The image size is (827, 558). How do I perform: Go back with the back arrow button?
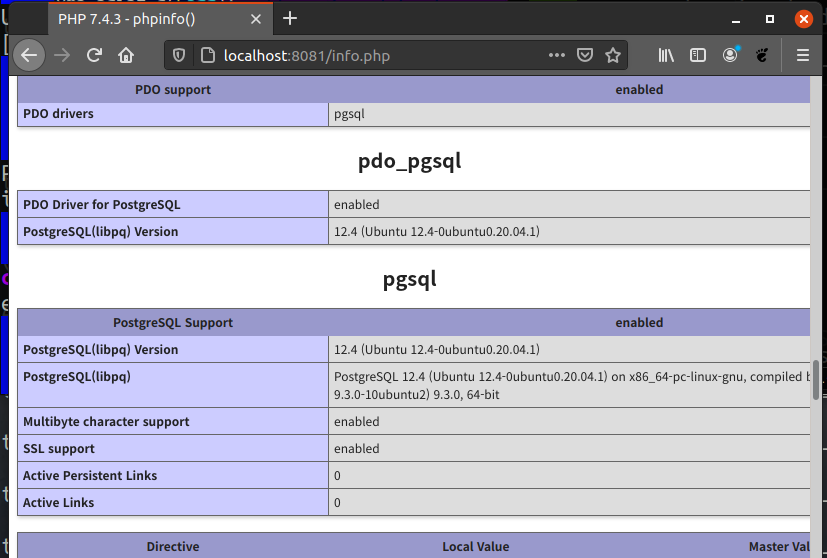[29, 55]
